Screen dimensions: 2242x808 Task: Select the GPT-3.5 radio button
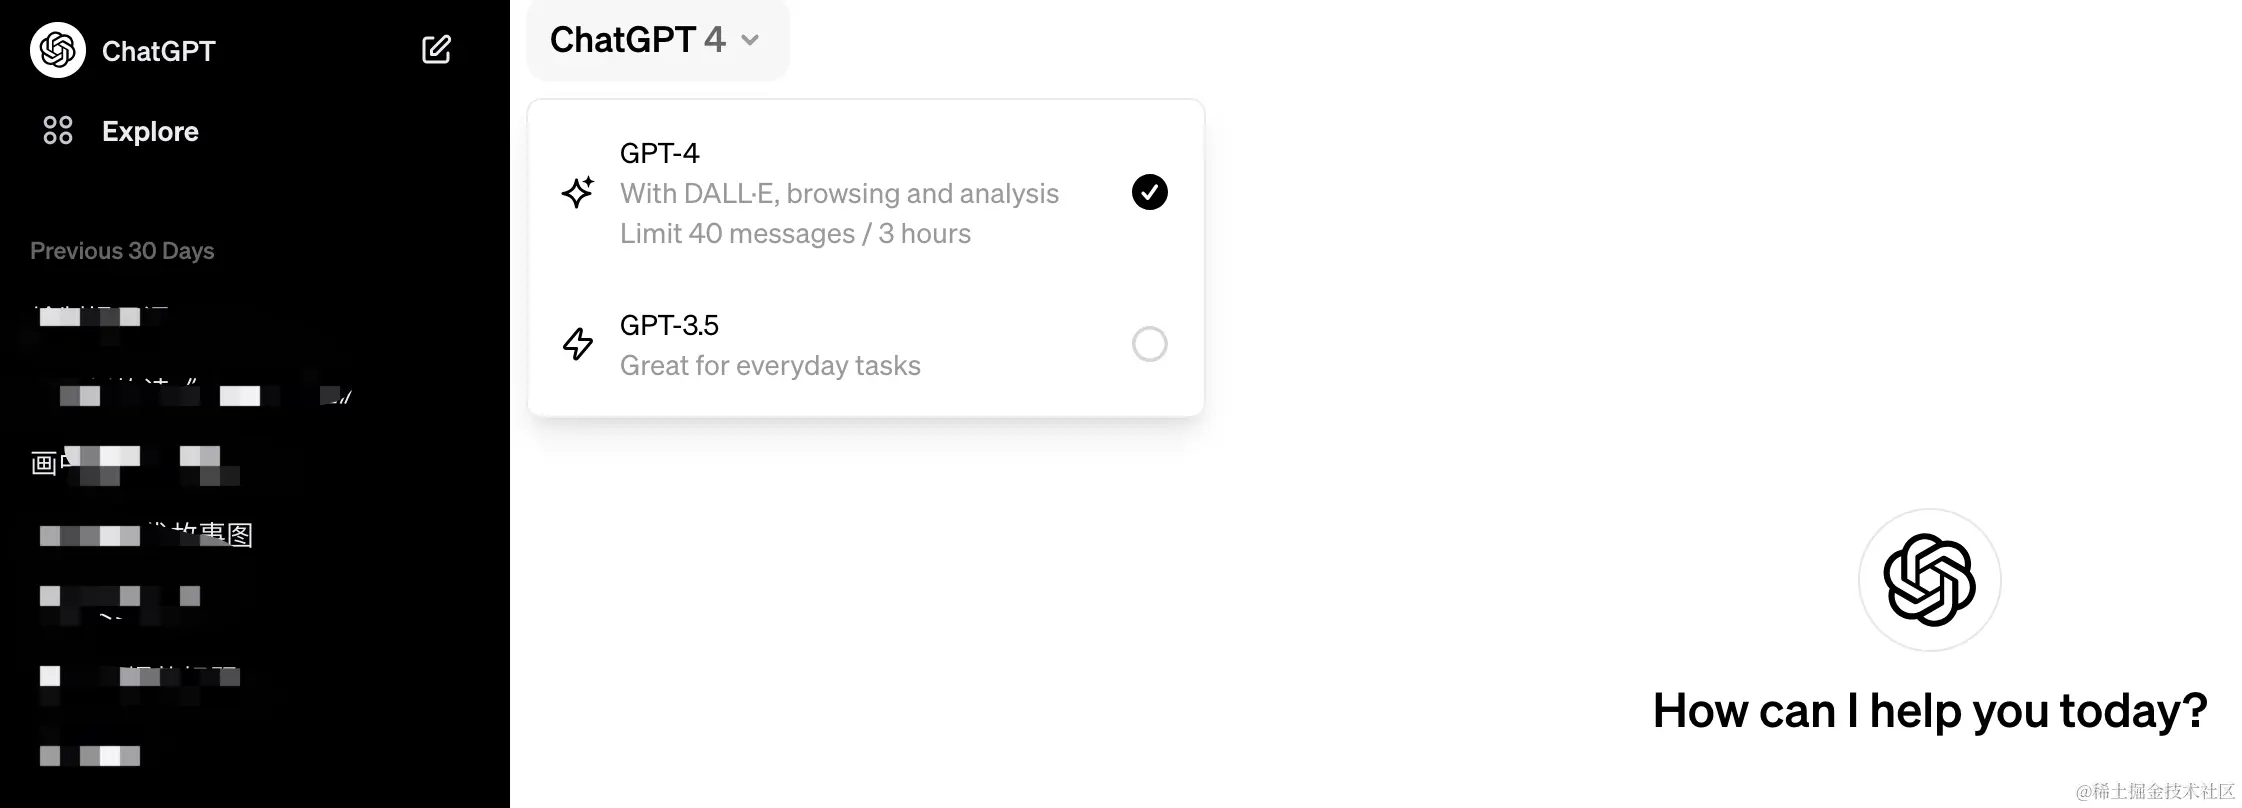1149,344
